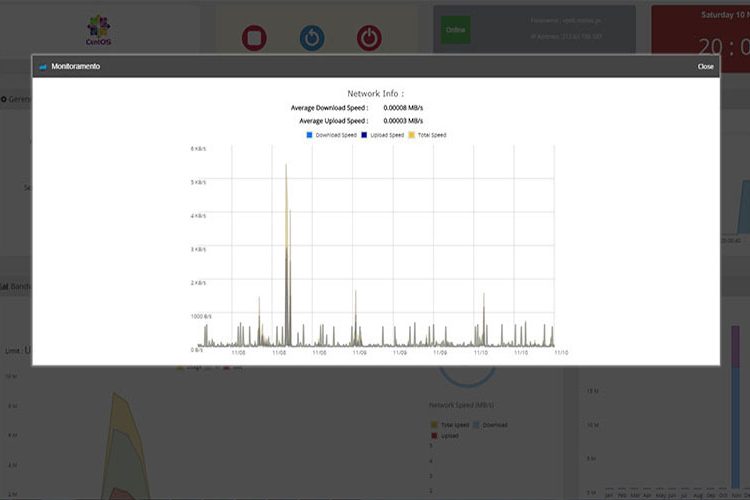The image size is (750, 500).
Task: Click the blue restart server icon
Action: pyautogui.click(x=312, y=38)
